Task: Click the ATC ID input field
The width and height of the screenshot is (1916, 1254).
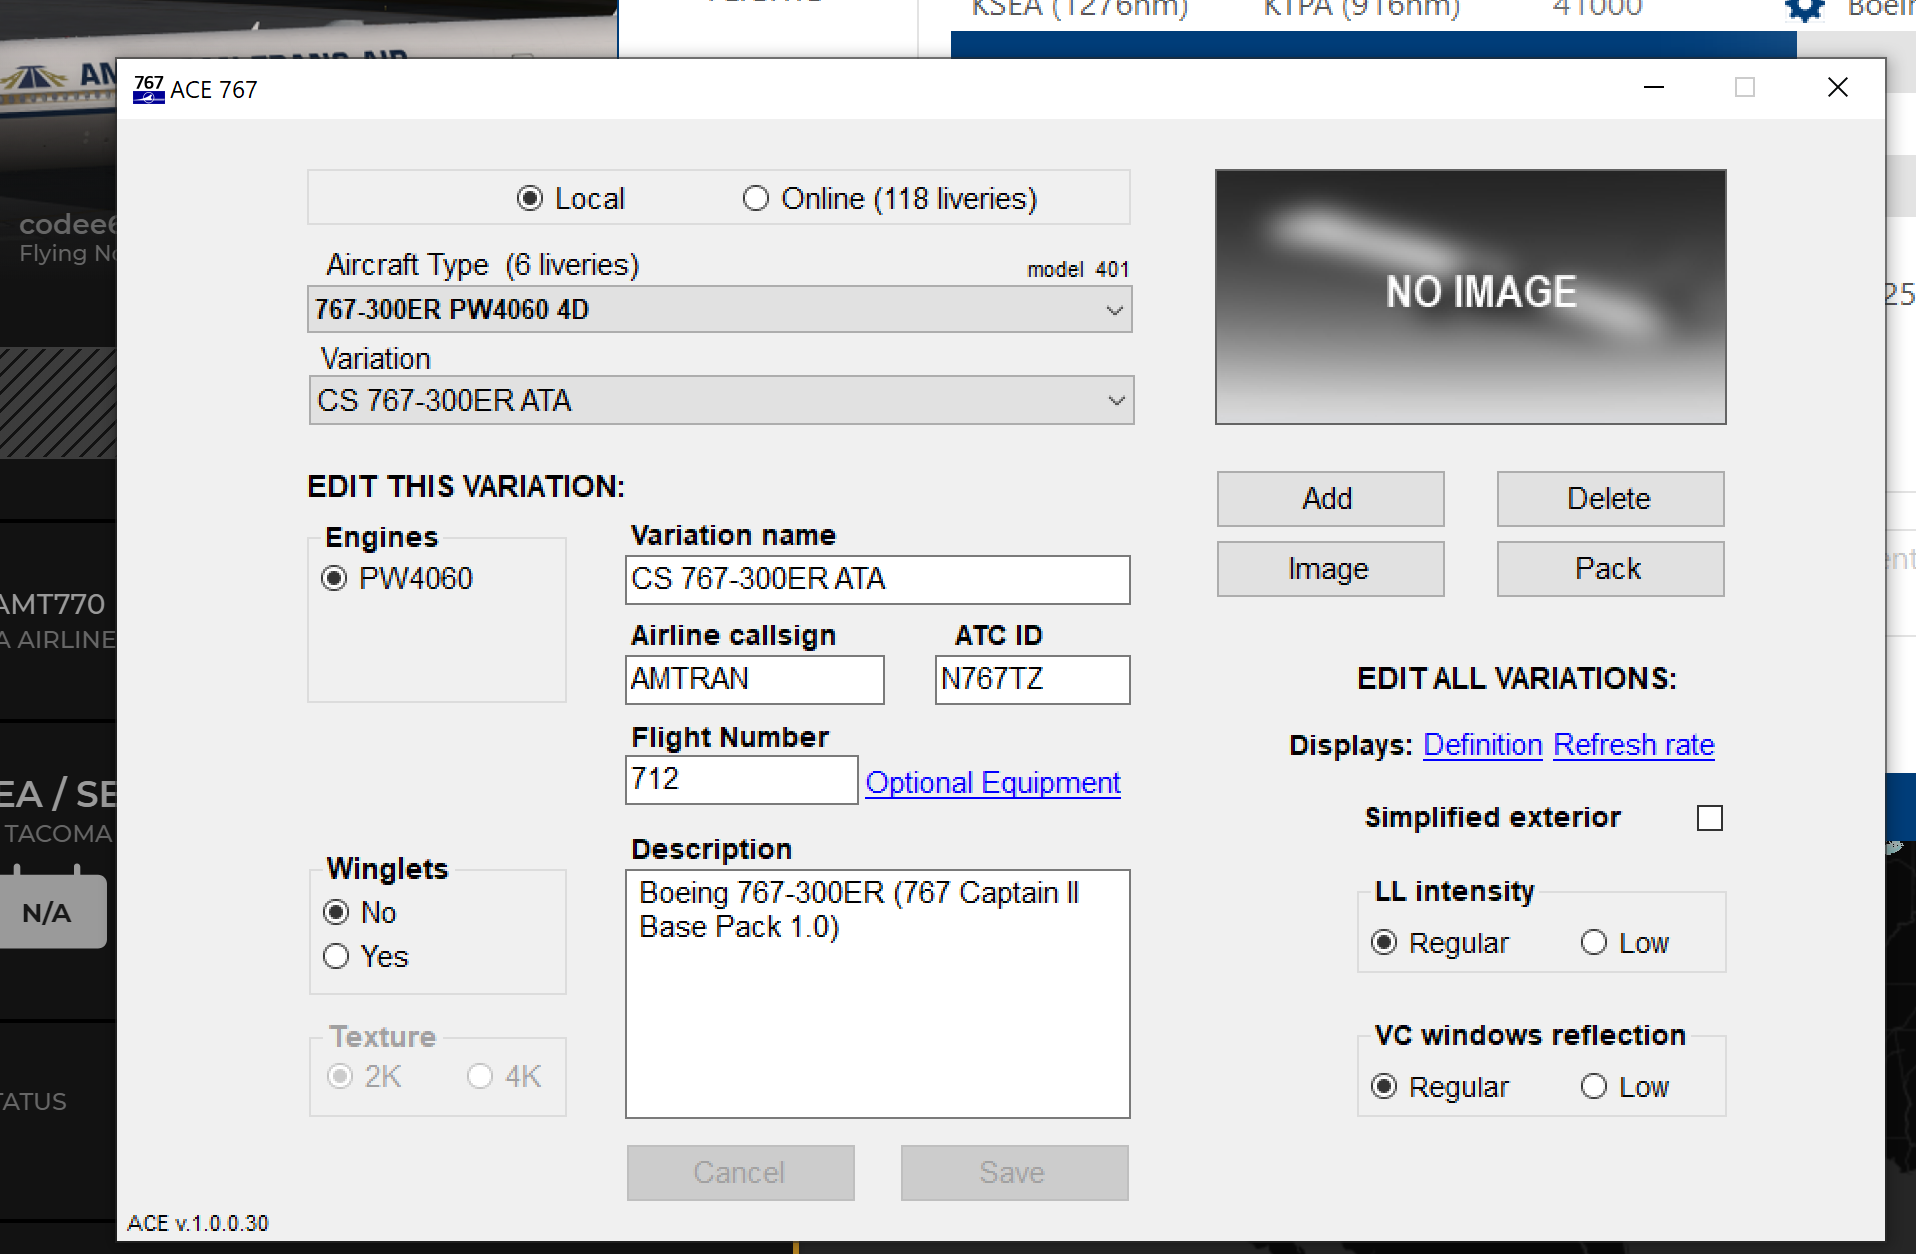Action: click(1031, 680)
